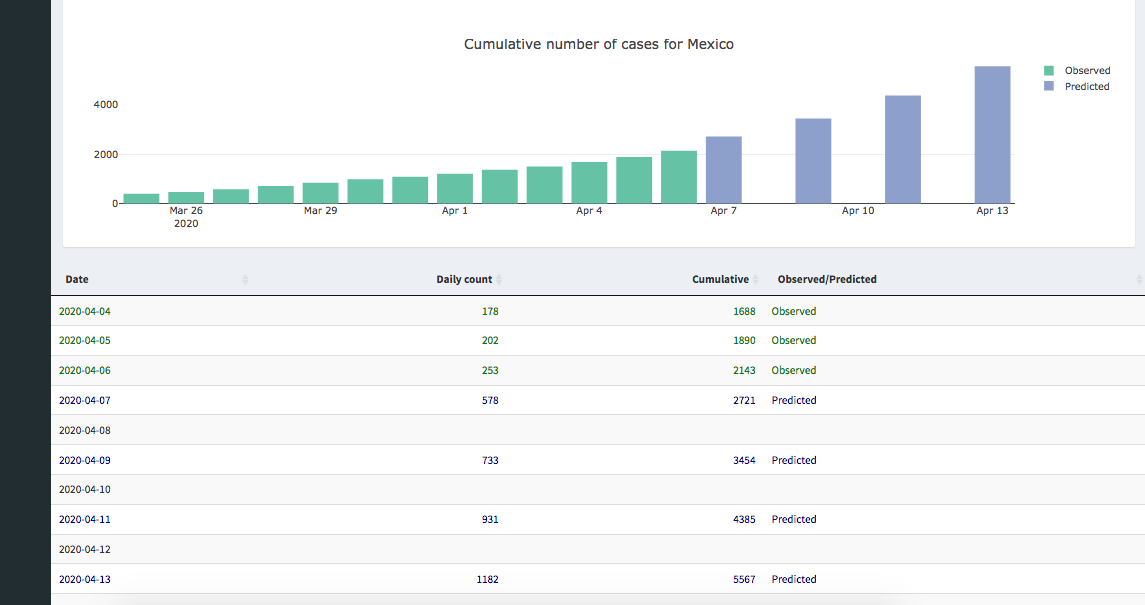Click the tallest green observed bar
The width and height of the screenshot is (1145, 605).
pos(678,177)
